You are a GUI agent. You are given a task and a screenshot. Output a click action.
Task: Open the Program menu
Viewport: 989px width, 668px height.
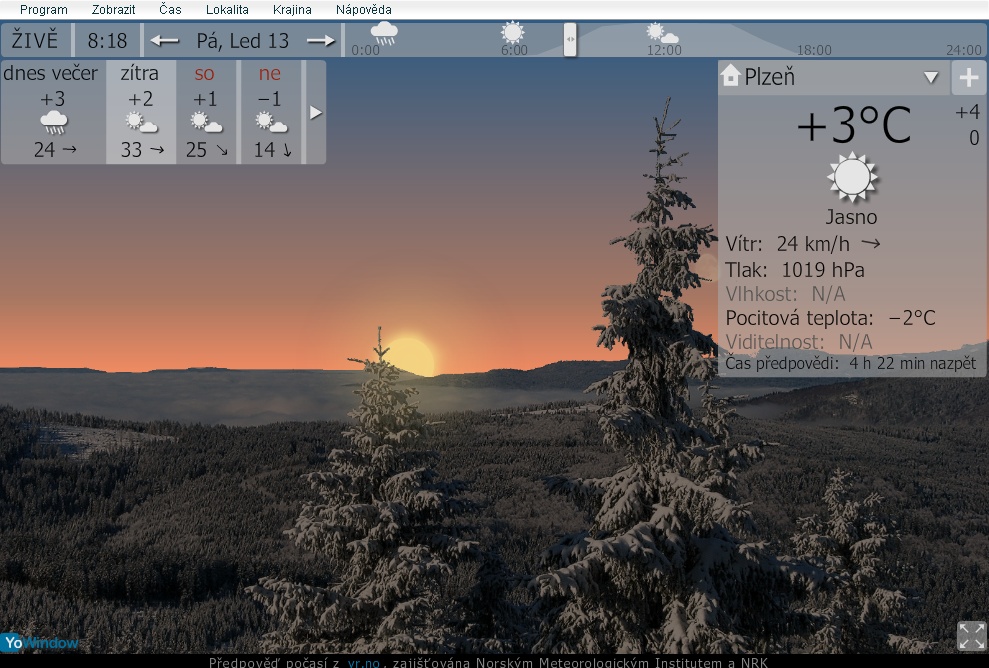pyautogui.click(x=44, y=10)
